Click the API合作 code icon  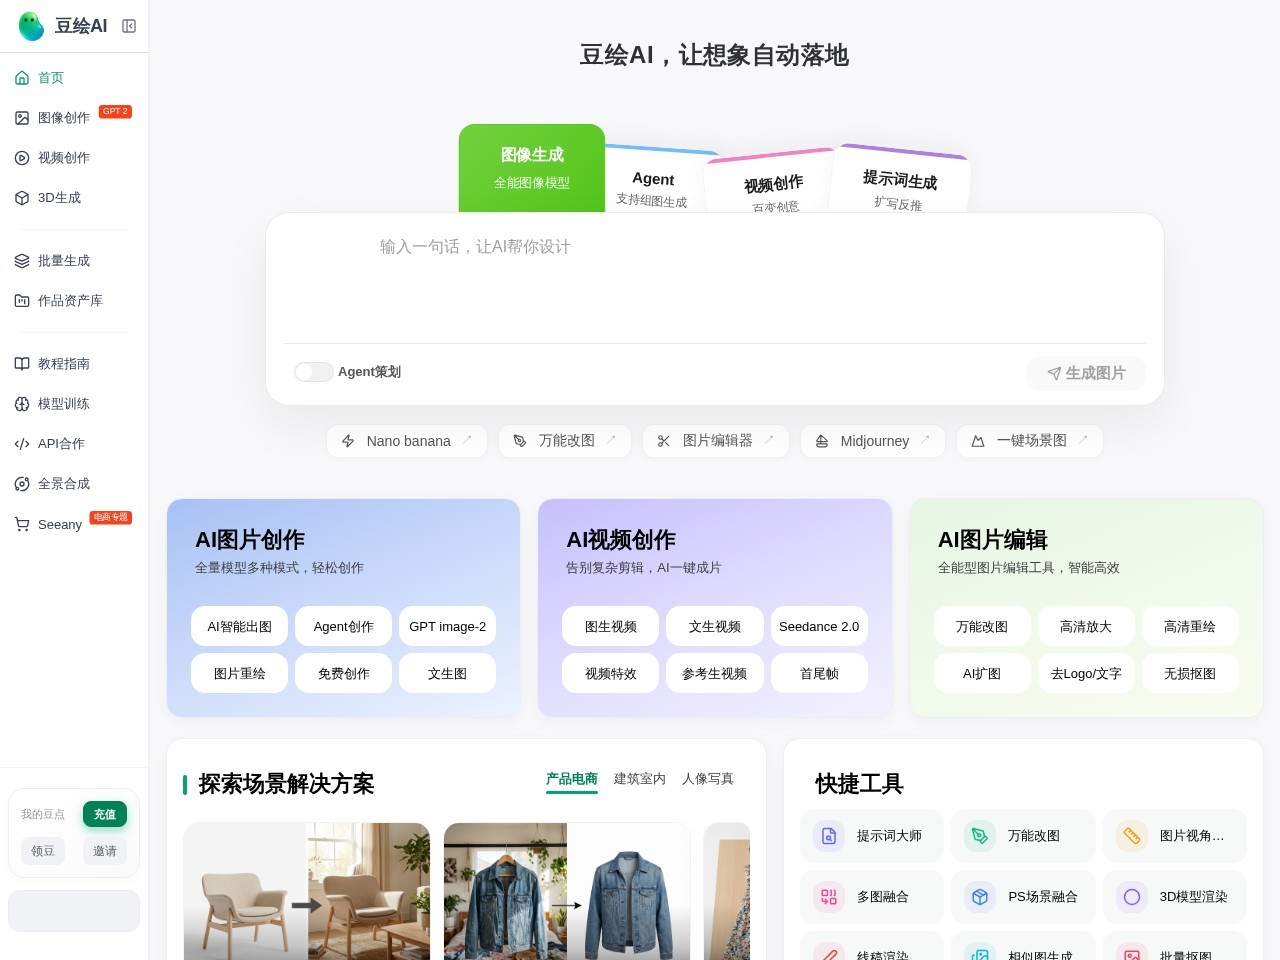[x=22, y=444]
